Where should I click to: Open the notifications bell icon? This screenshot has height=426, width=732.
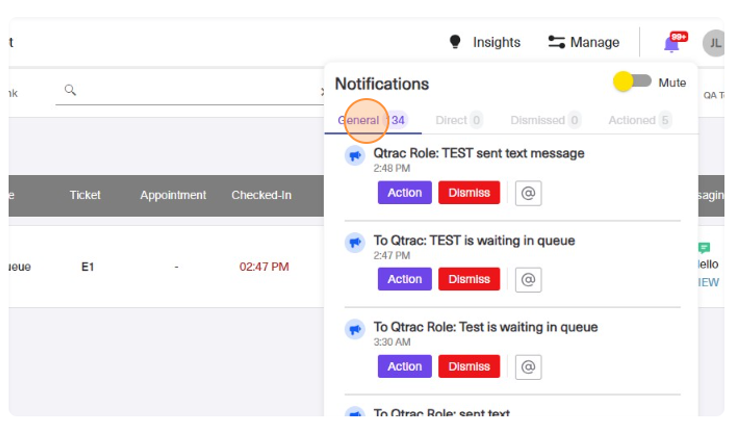pos(672,43)
